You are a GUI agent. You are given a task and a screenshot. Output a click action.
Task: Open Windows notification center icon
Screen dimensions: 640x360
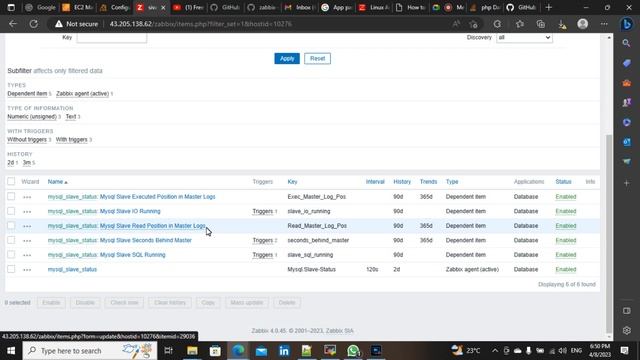click(624, 351)
